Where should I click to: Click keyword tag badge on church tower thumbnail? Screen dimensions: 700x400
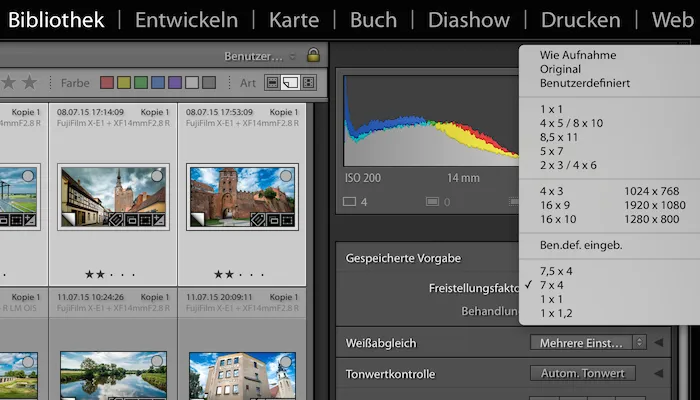click(x=115, y=220)
